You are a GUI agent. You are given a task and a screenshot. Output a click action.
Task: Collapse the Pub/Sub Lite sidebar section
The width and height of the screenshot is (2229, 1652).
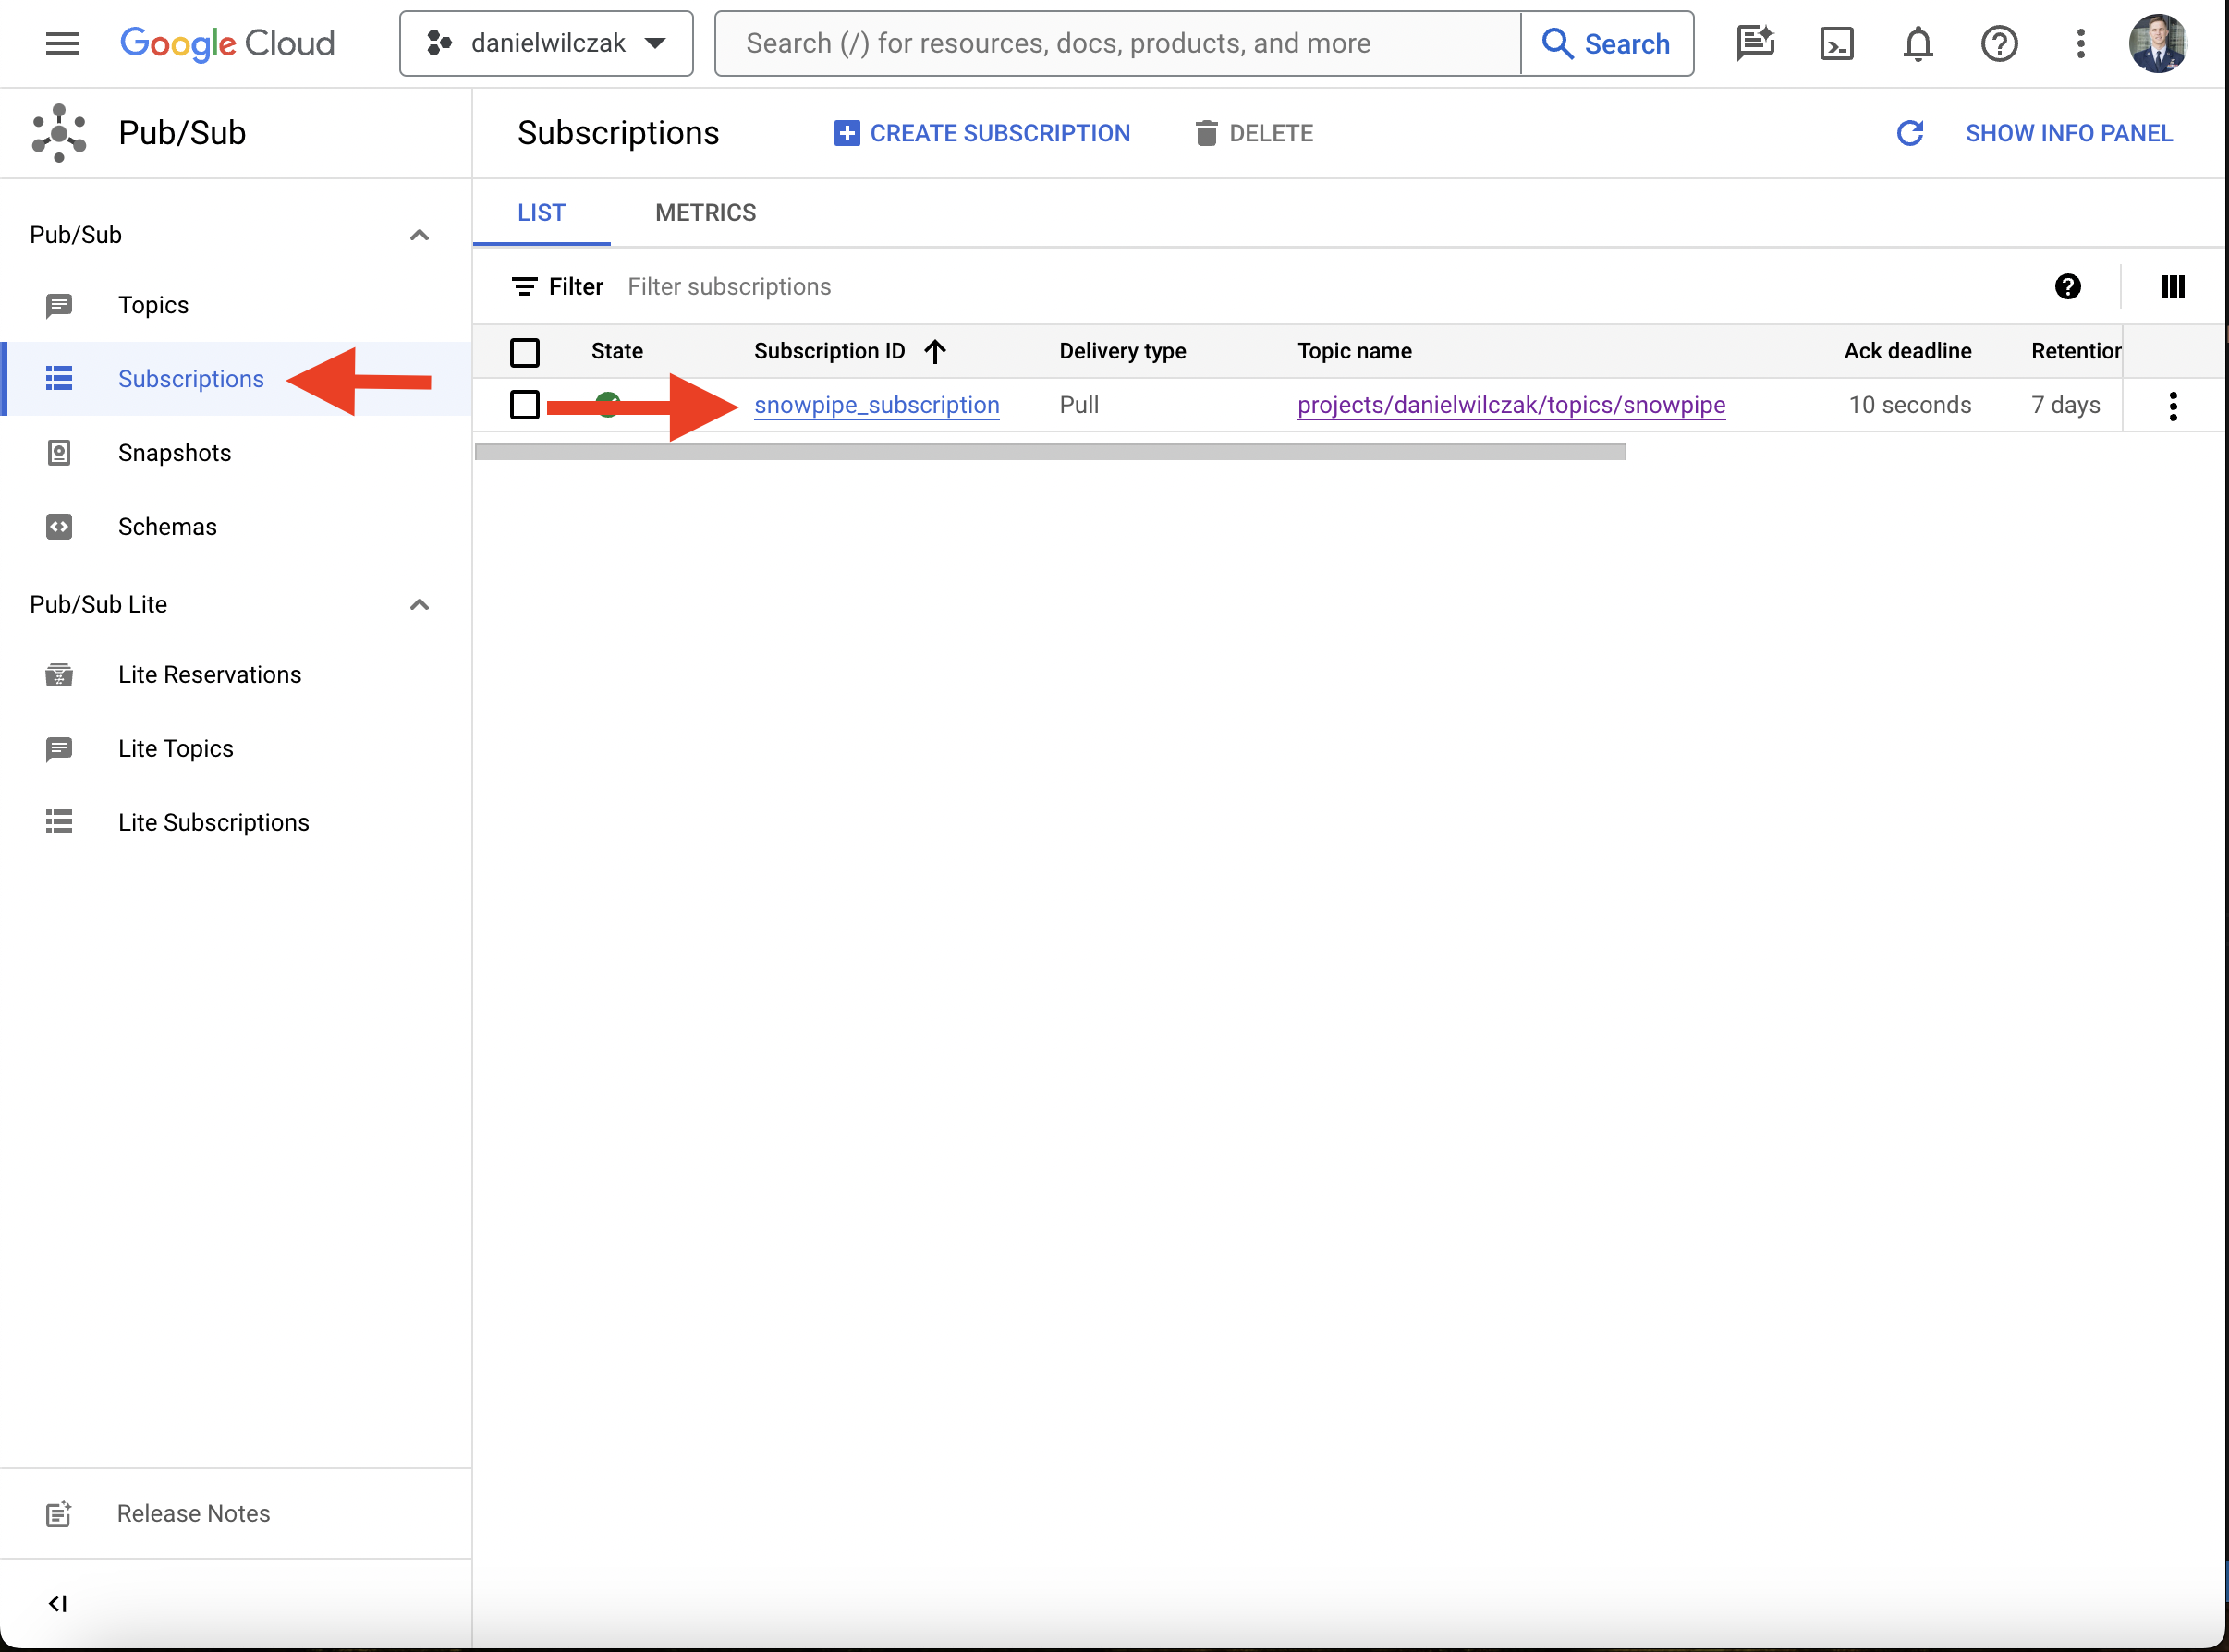coord(419,605)
